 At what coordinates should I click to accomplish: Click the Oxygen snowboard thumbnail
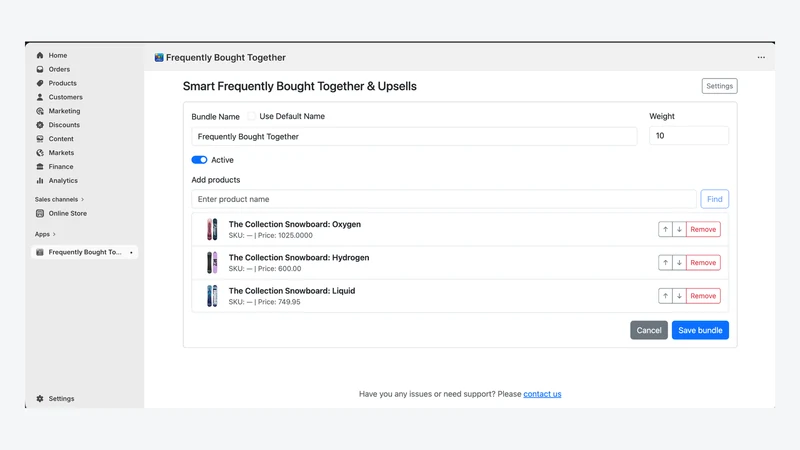click(x=212, y=230)
